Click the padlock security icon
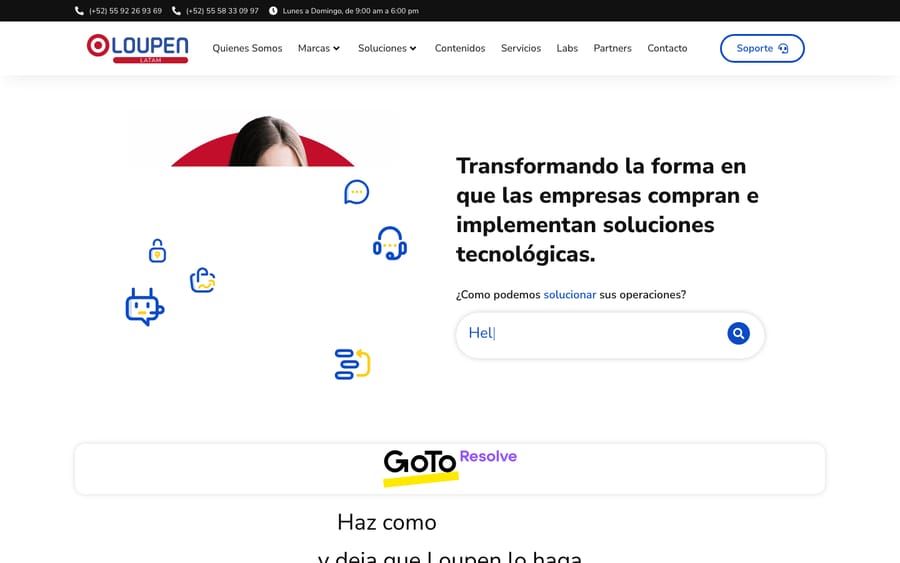The height and width of the screenshot is (563, 900). [x=157, y=251]
